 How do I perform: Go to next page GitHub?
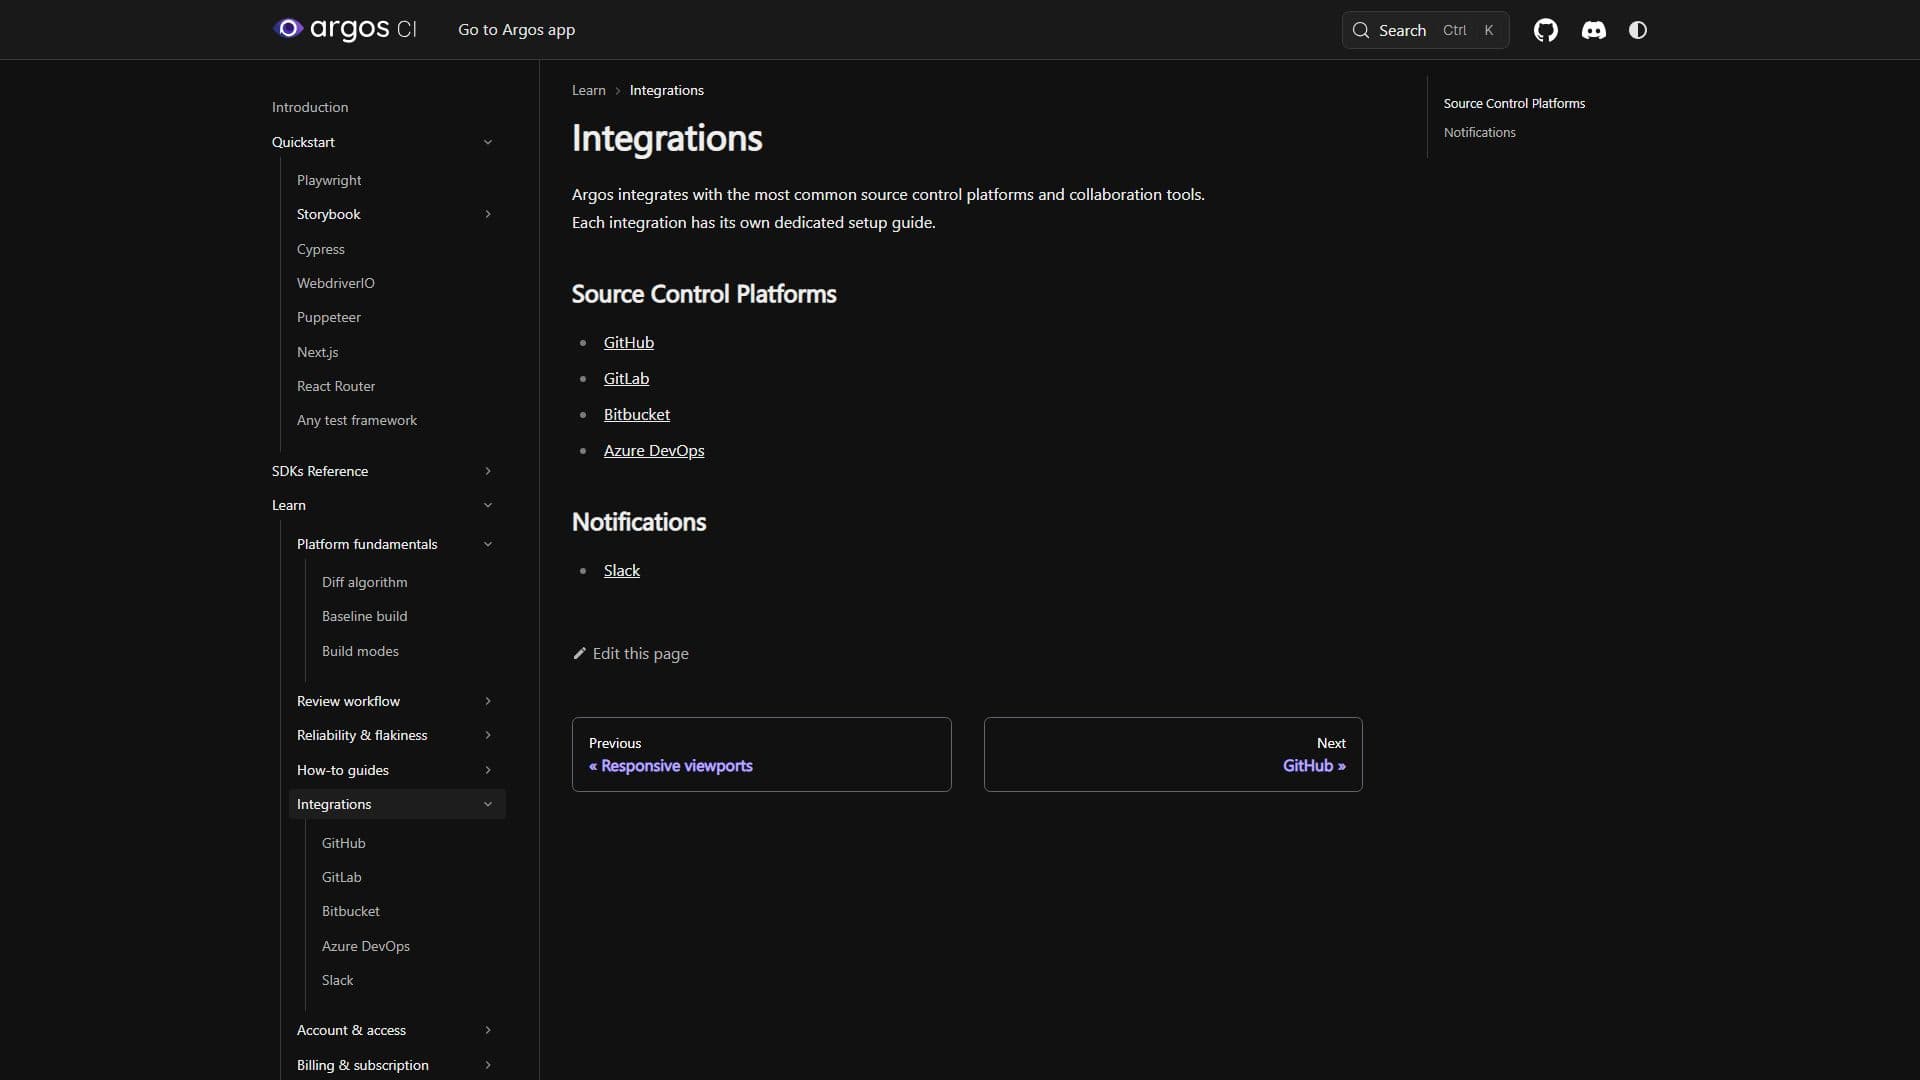pos(1172,754)
